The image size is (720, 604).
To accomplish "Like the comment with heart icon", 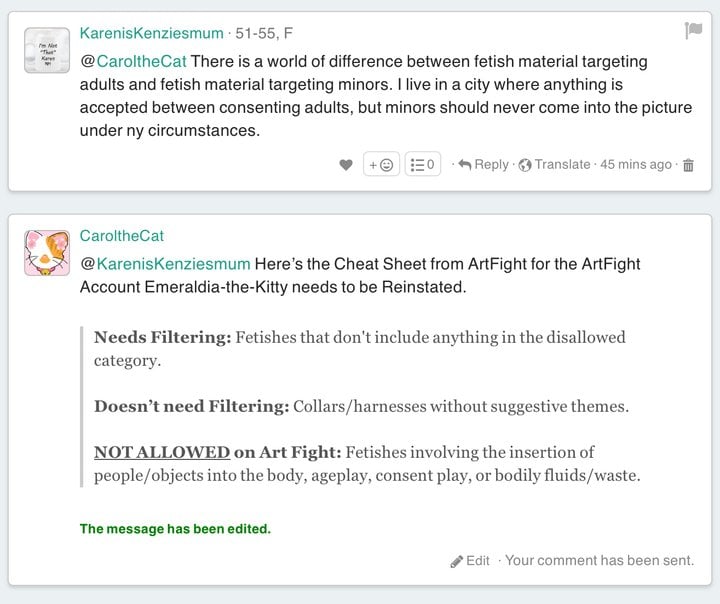I will pyautogui.click(x=346, y=164).
